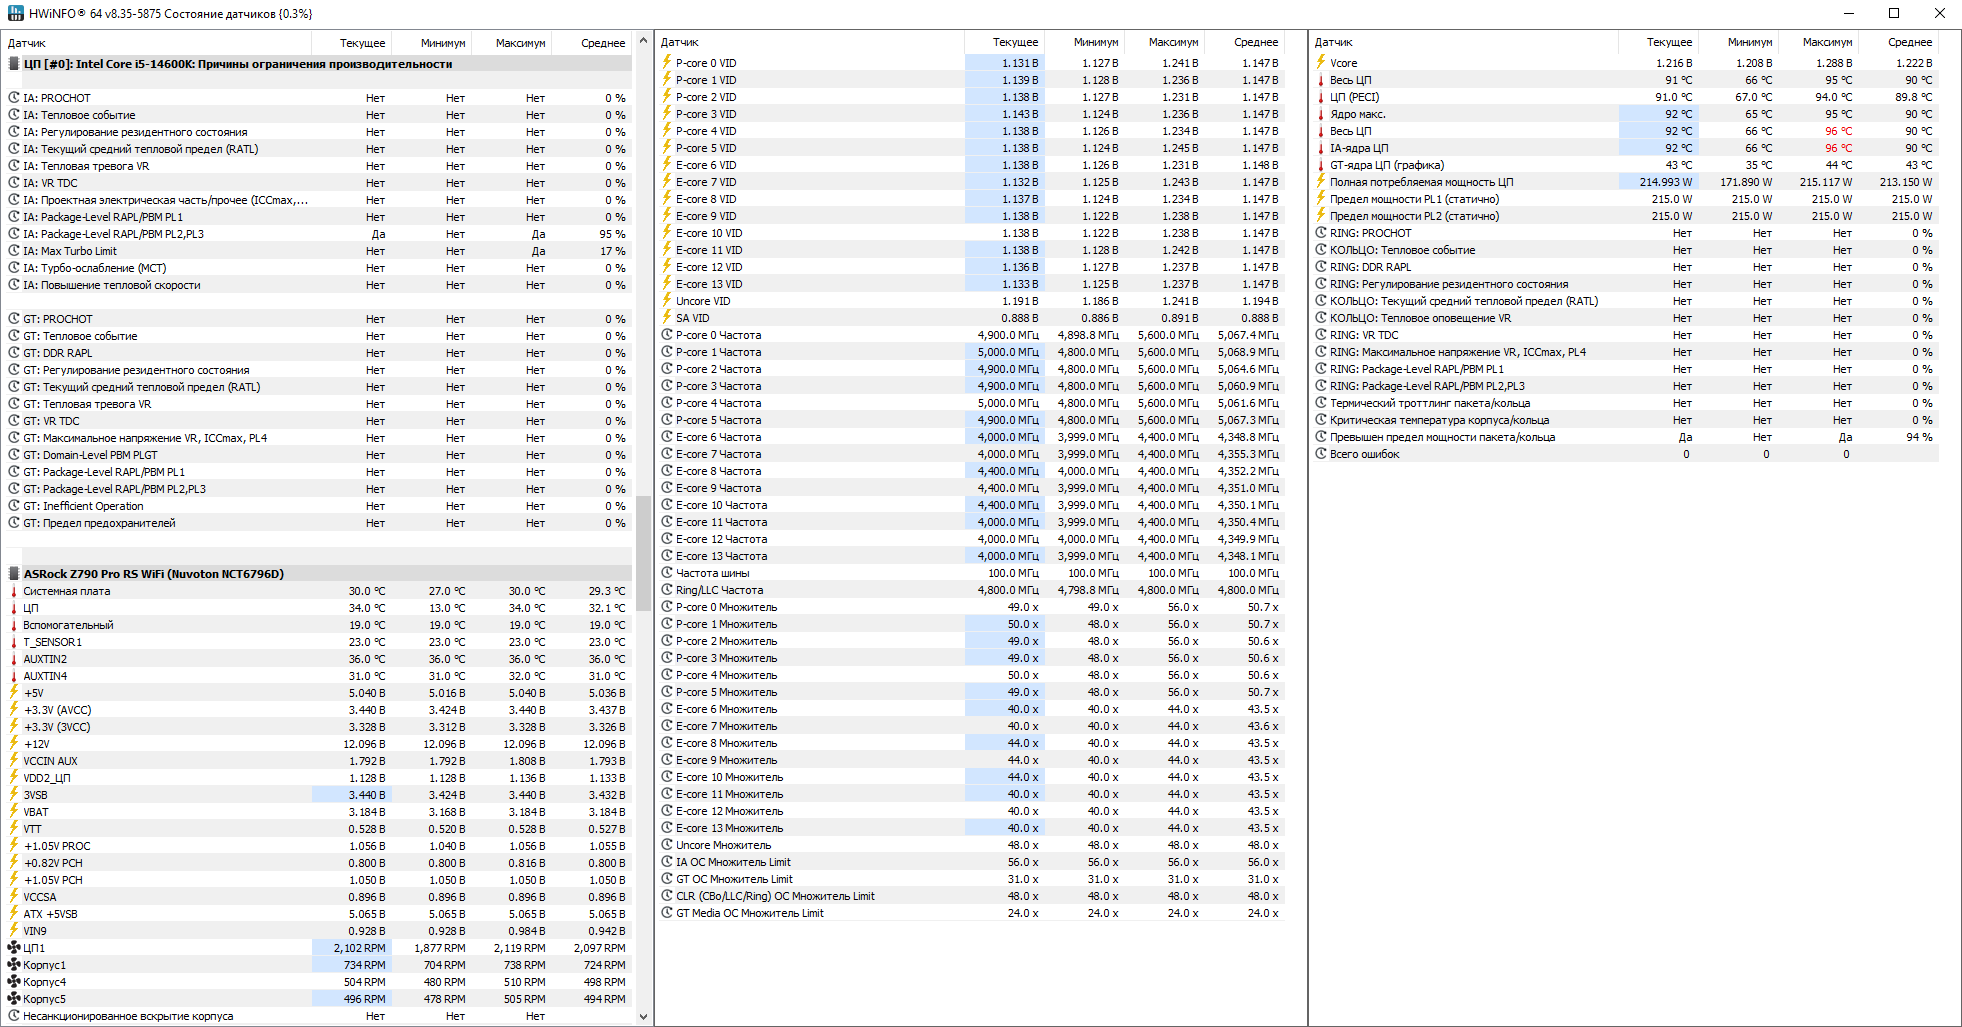Click the thermometer icon beside Ядро макс.
The width and height of the screenshot is (1962, 1027).
click(1321, 114)
